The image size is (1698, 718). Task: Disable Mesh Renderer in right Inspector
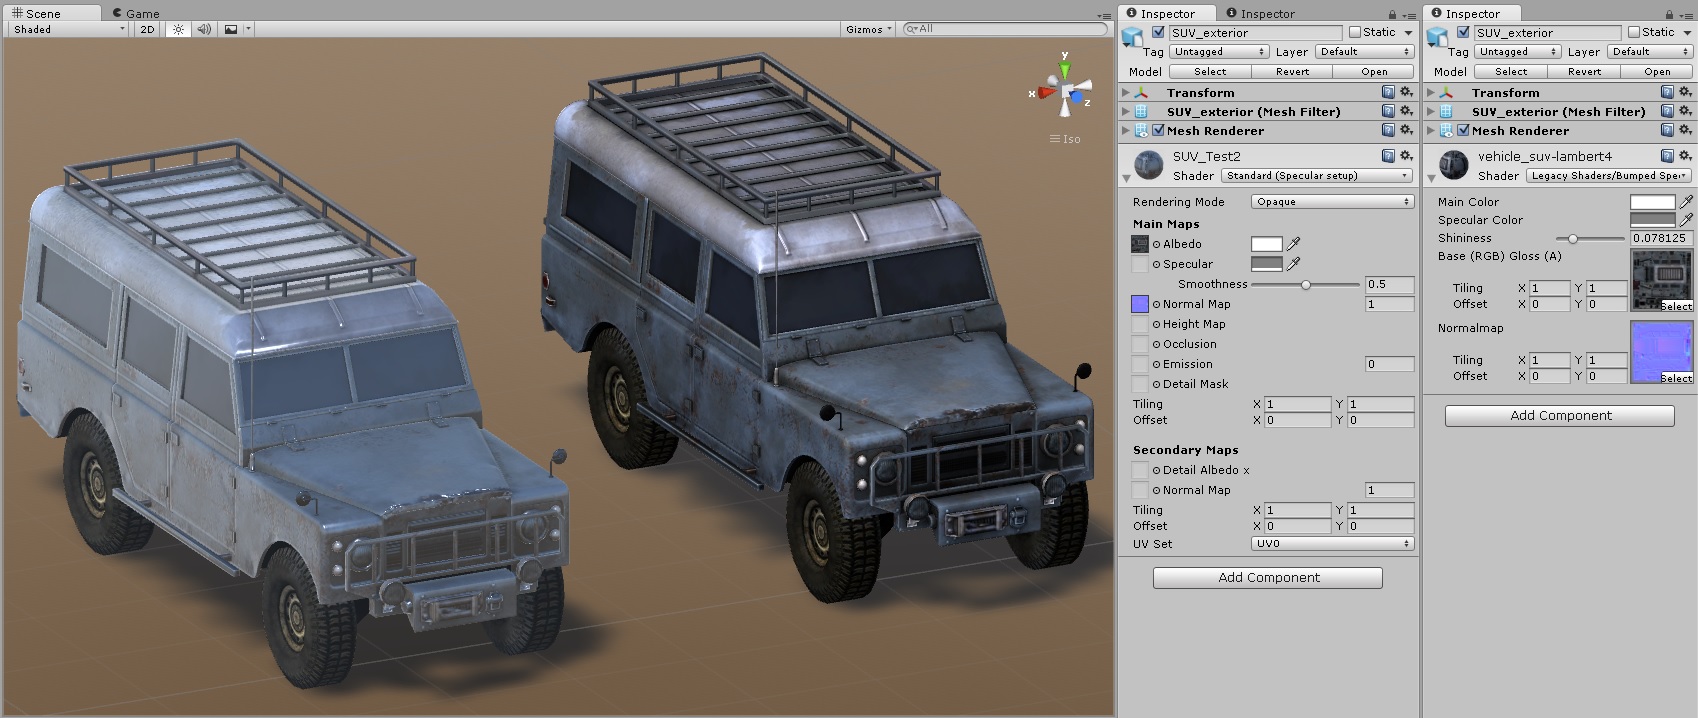(x=1463, y=130)
